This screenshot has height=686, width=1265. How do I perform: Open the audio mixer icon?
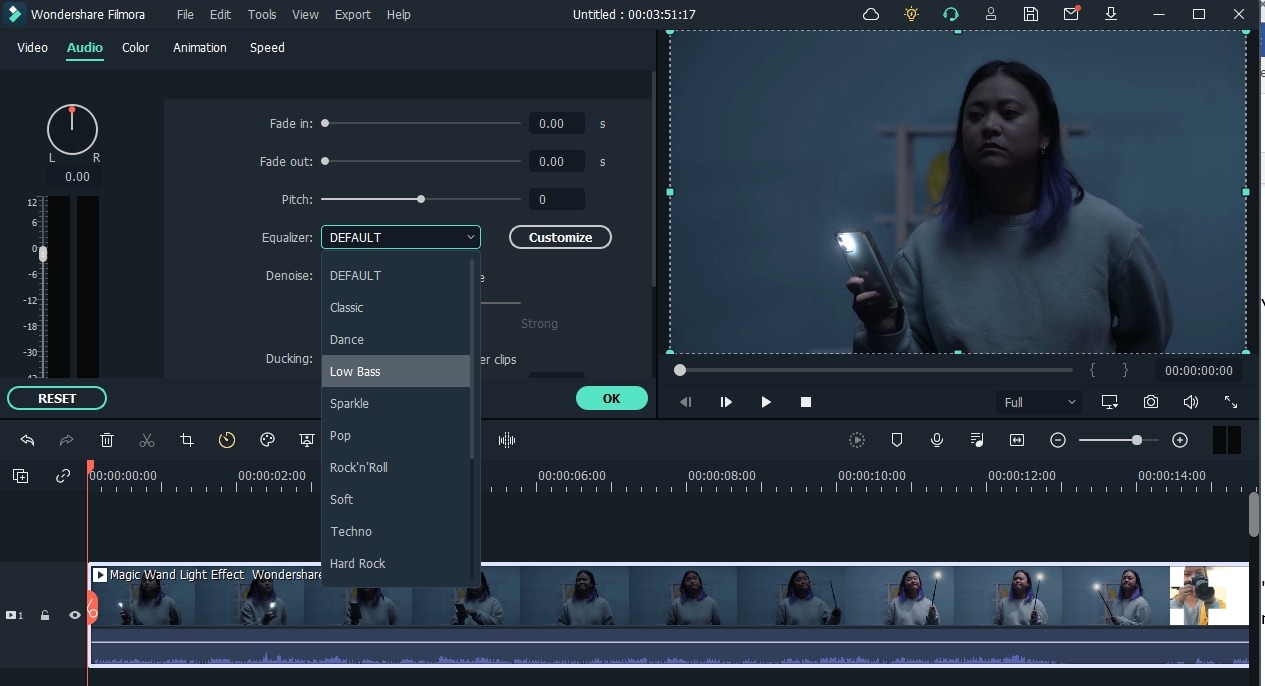[x=977, y=440]
